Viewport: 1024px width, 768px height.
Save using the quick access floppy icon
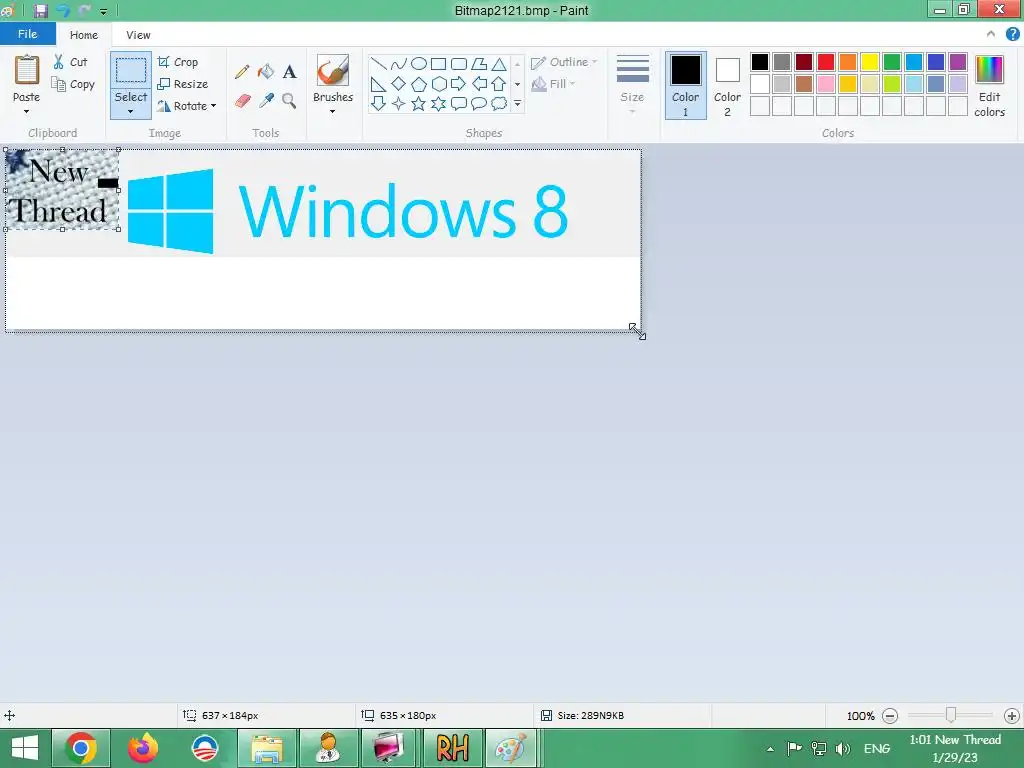tap(41, 10)
